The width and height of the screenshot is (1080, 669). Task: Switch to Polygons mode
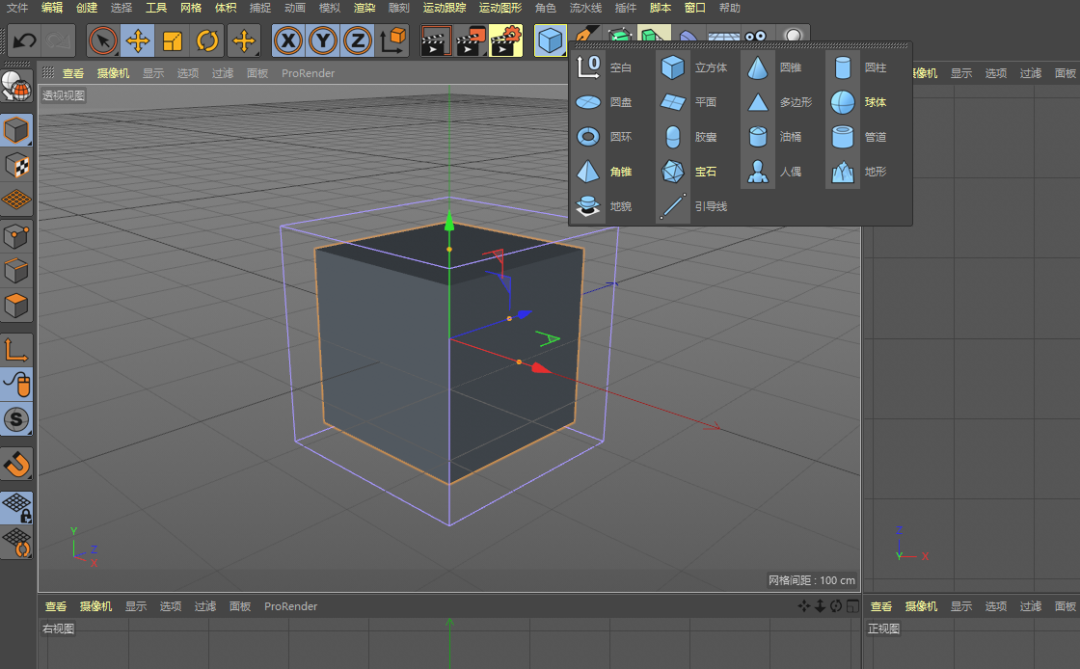pyautogui.click(x=17, y=305)
